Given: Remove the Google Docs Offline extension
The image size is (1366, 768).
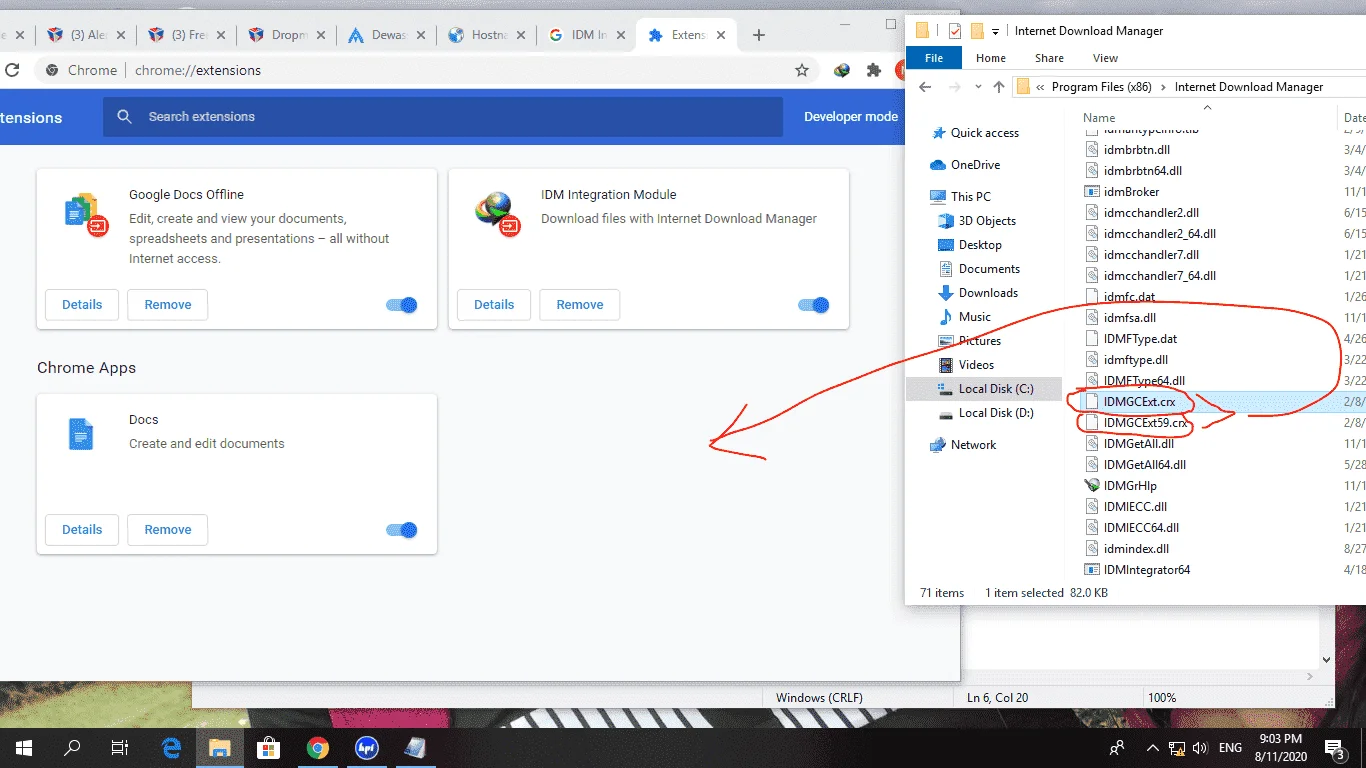Looking at the screenshot, I should [x=167, y=305].
